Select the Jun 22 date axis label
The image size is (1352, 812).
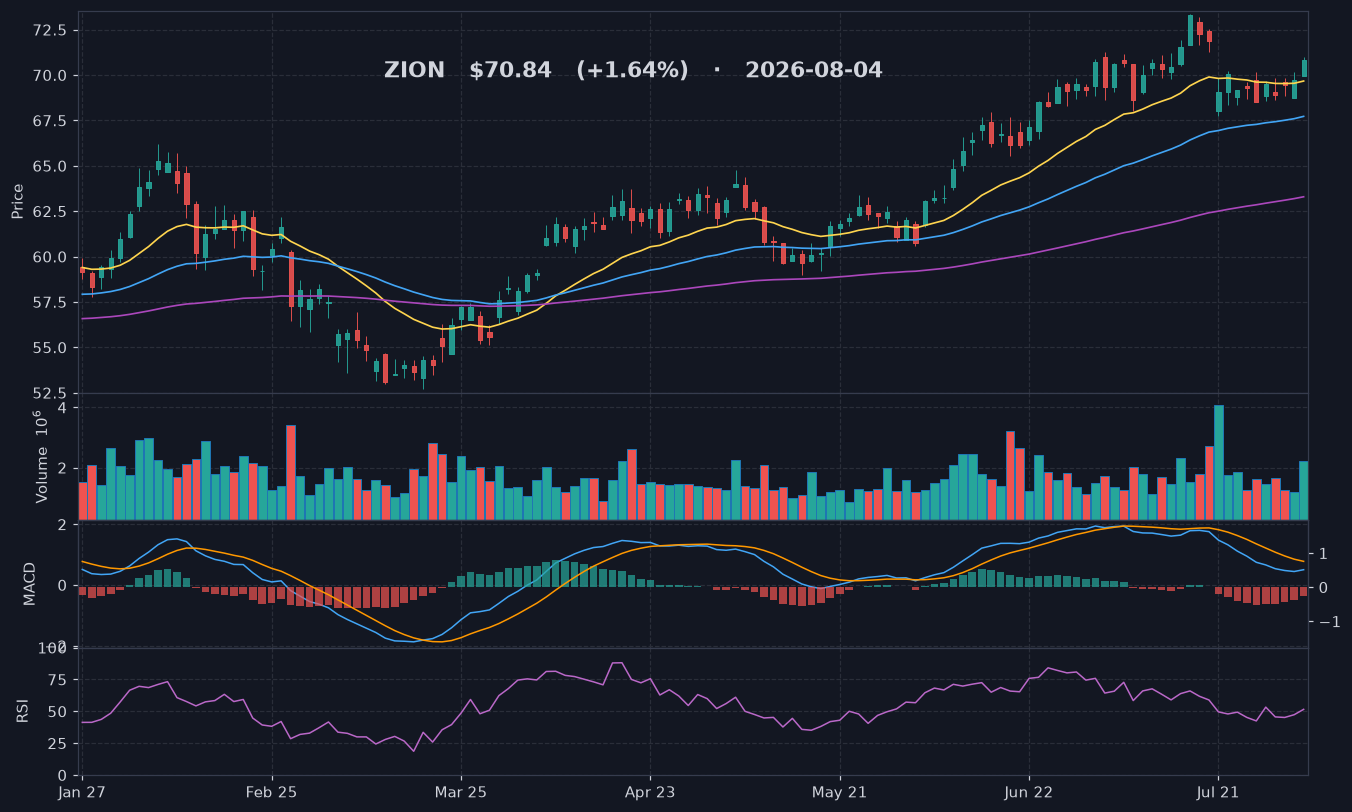(1029, 793)
